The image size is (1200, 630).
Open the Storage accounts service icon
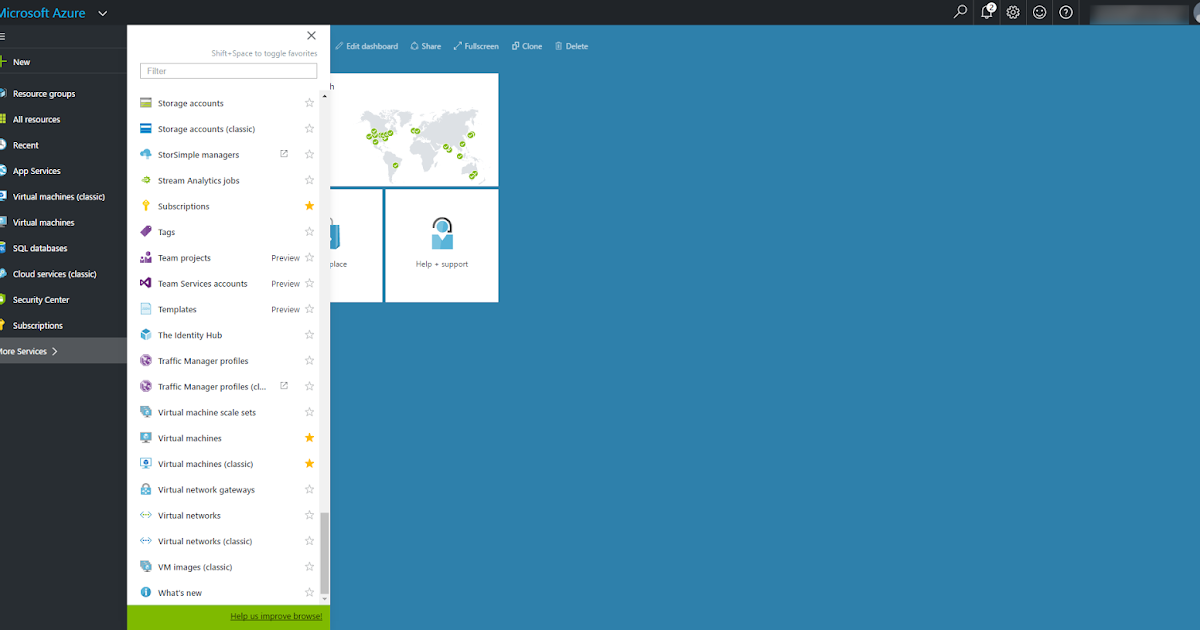144,102
